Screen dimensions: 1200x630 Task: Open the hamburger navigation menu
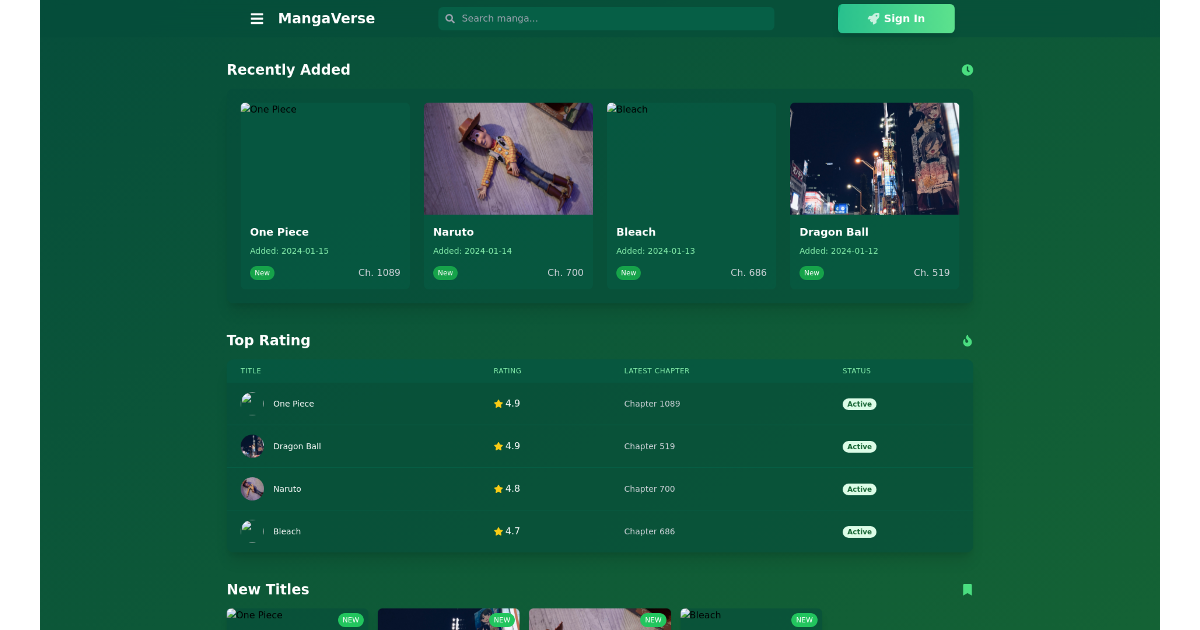click(257, 18)
